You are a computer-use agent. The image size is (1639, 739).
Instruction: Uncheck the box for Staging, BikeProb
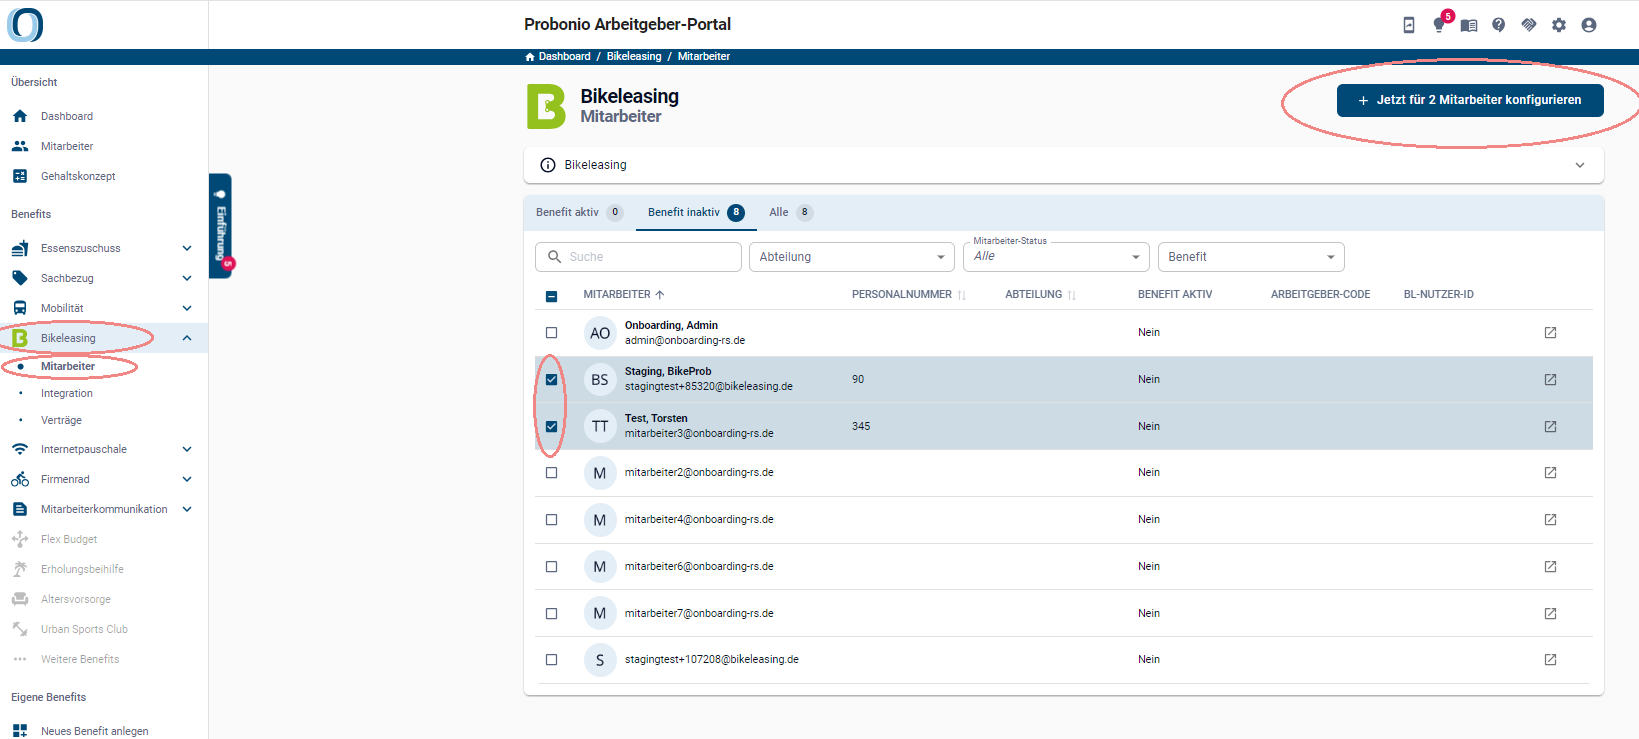tap(551, 380)
